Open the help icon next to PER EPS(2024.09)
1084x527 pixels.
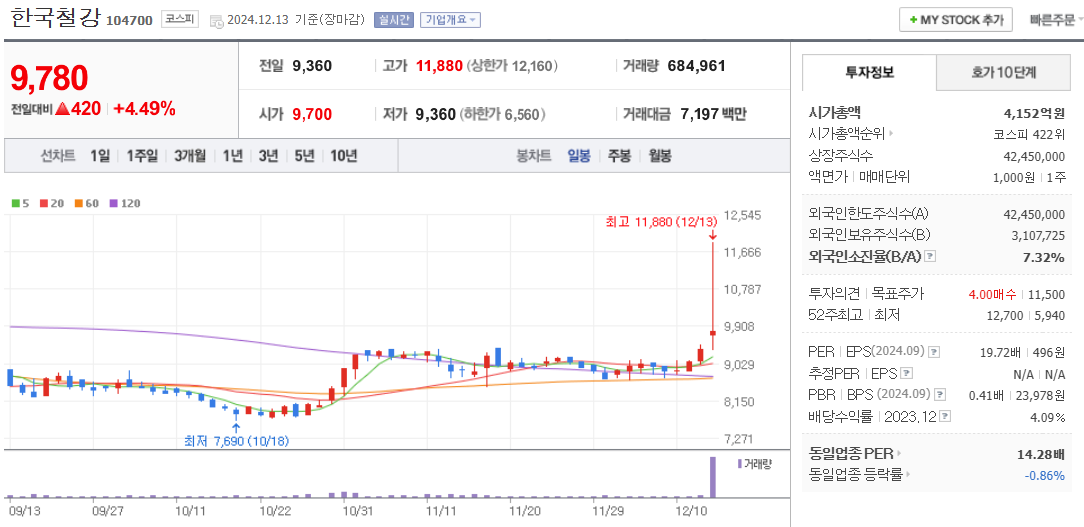tap(934, 352)
